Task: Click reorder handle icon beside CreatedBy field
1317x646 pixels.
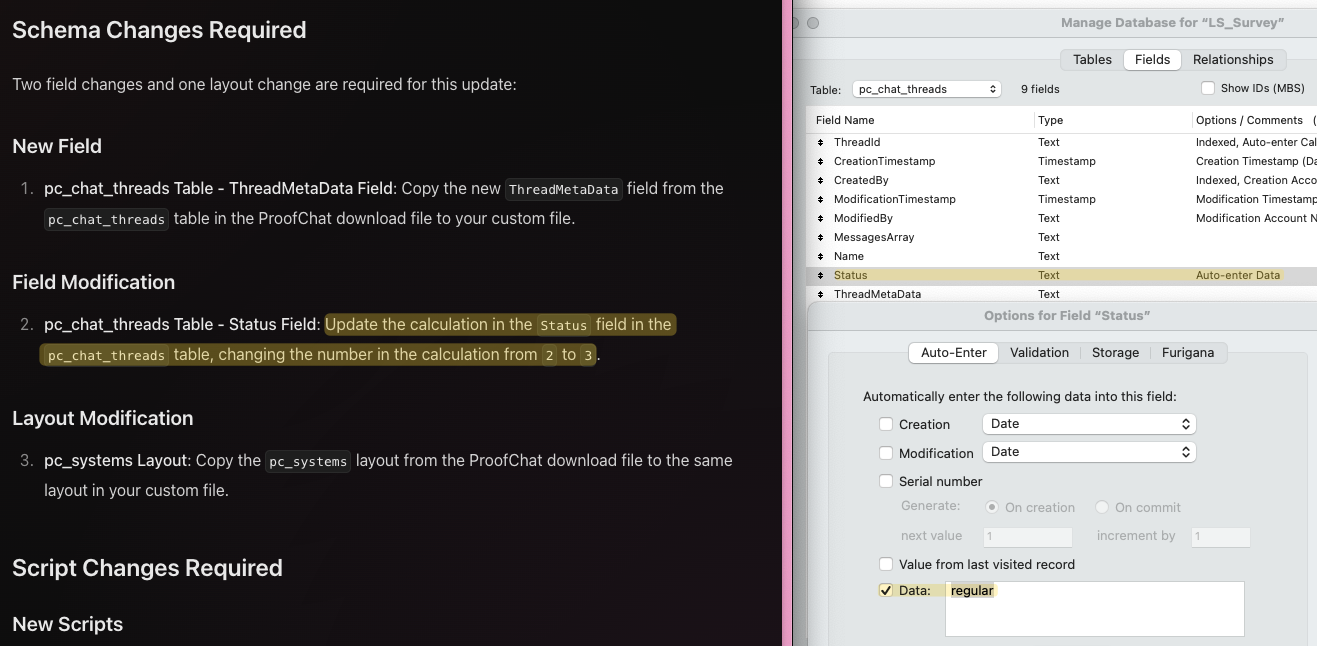Action: click(821, 181)
